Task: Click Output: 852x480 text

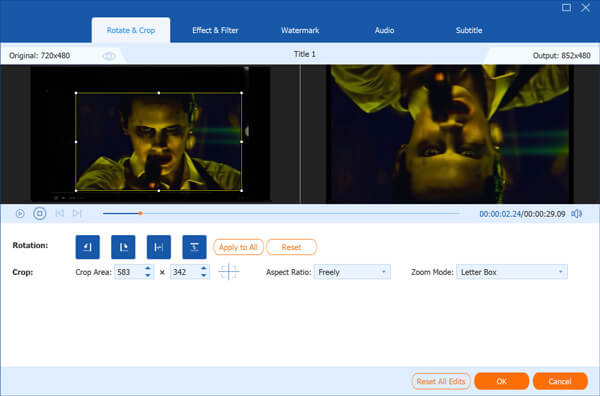Action: [561, 56]
